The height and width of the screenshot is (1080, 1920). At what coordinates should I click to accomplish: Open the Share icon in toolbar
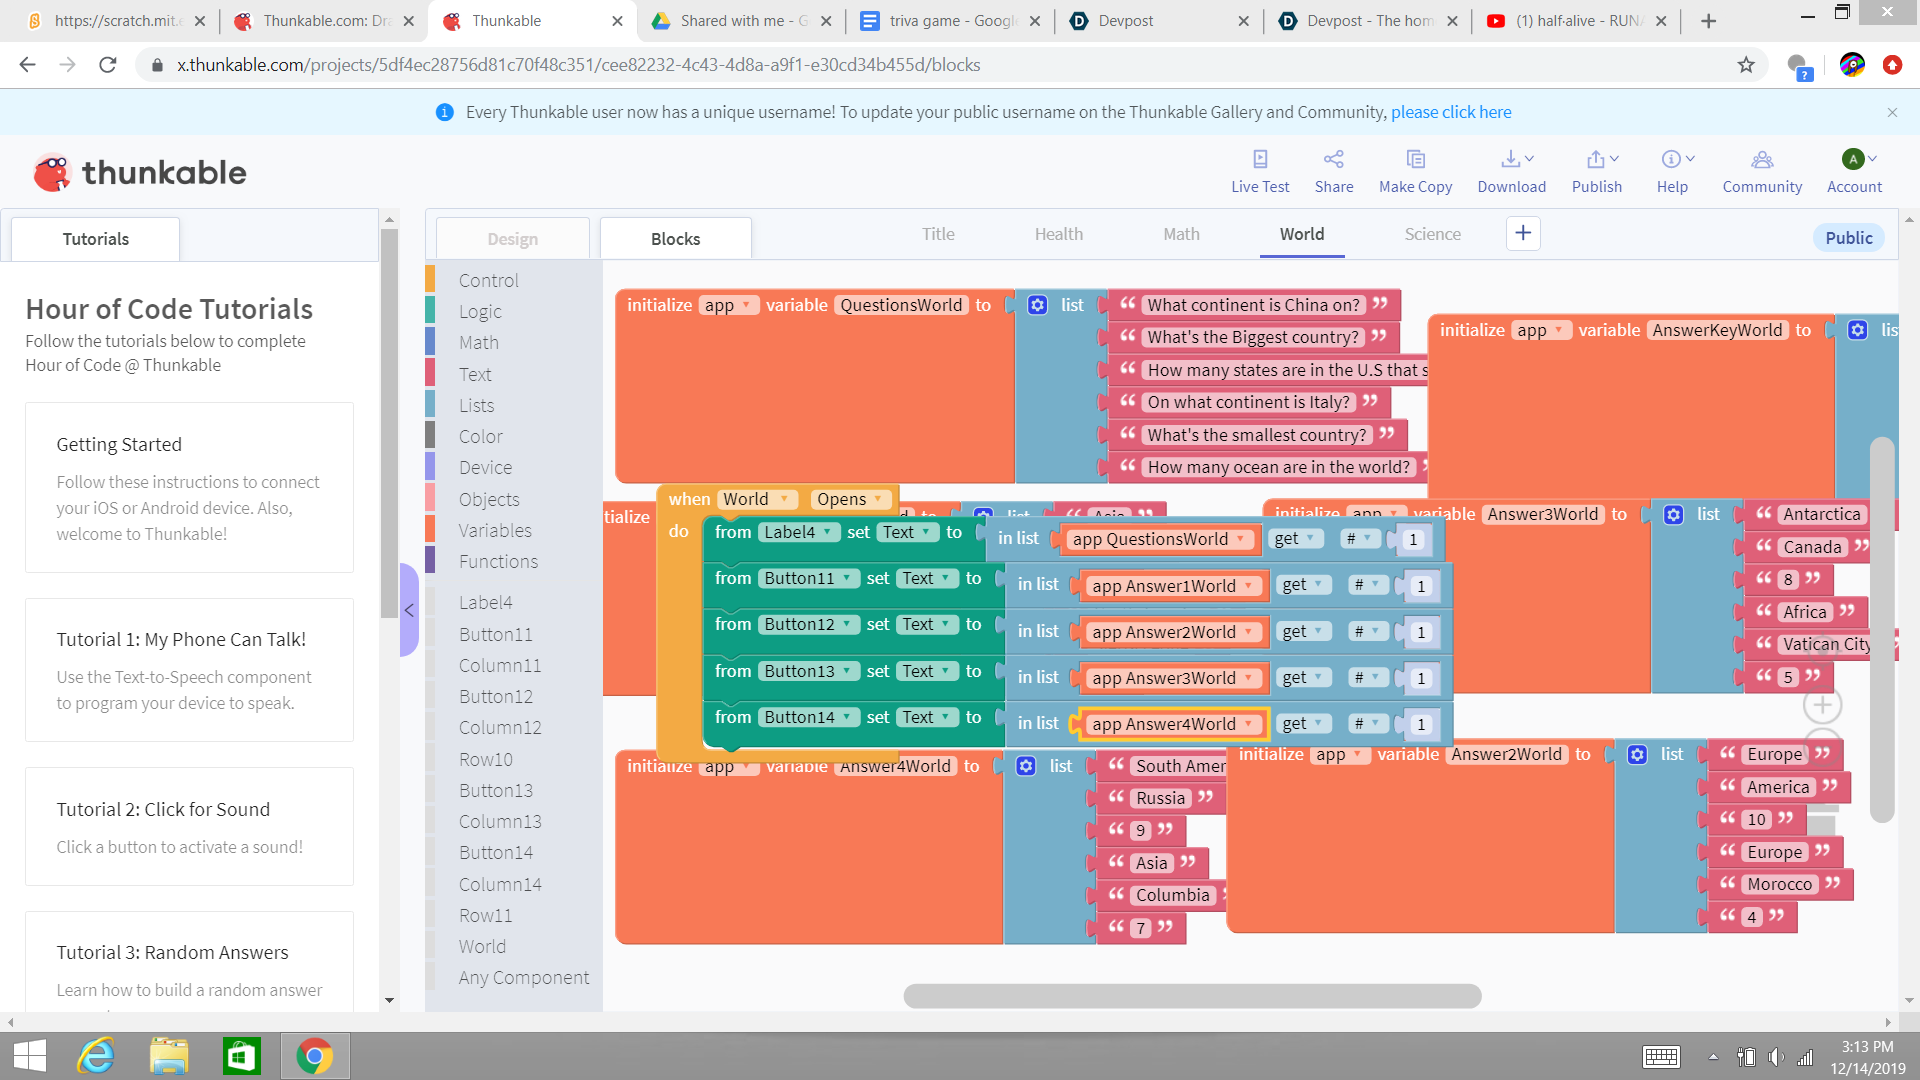(1333, 159)
